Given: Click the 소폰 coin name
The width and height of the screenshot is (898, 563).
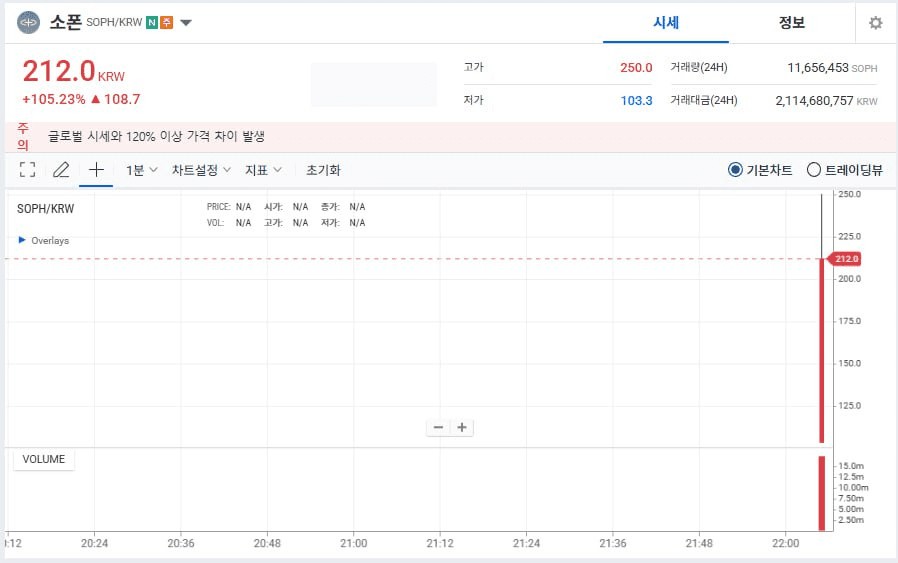Looking at the screenshot, I should (65, 22).
